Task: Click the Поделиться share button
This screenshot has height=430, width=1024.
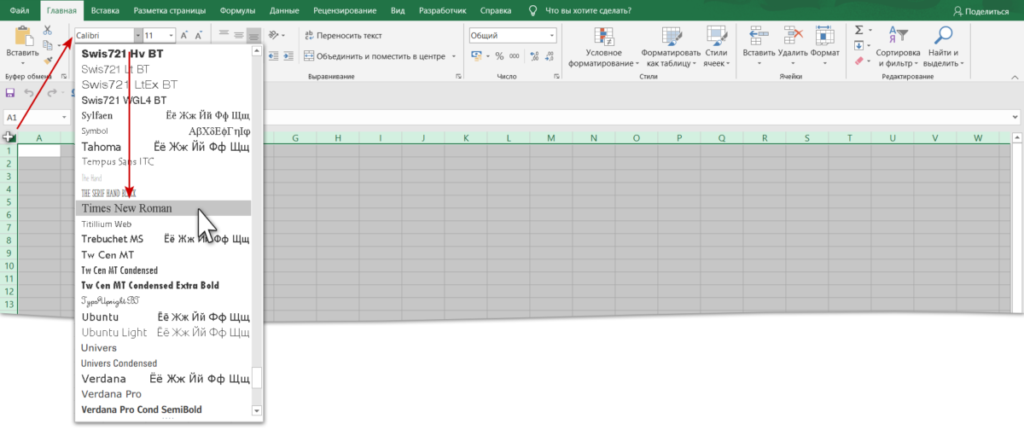Action: [981, 11]
